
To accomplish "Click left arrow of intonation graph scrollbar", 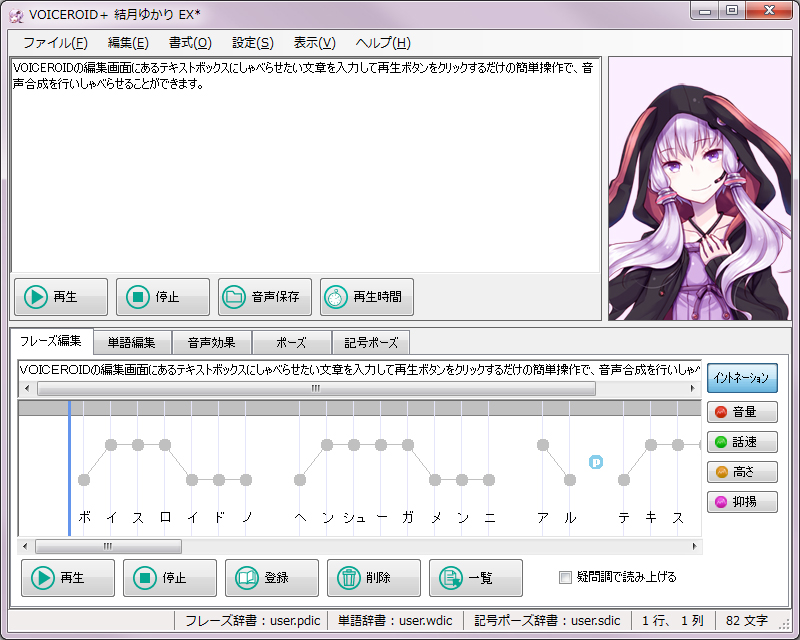I will tap(25, 547).
